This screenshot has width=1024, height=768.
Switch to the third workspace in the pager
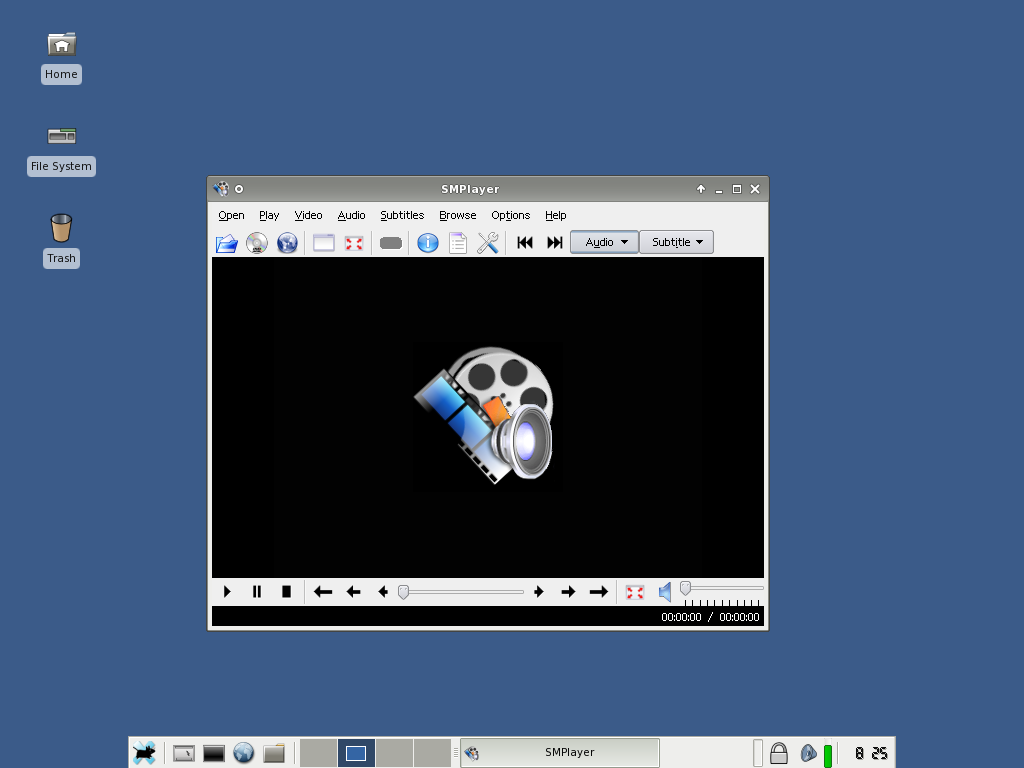[x=394, y=753]
